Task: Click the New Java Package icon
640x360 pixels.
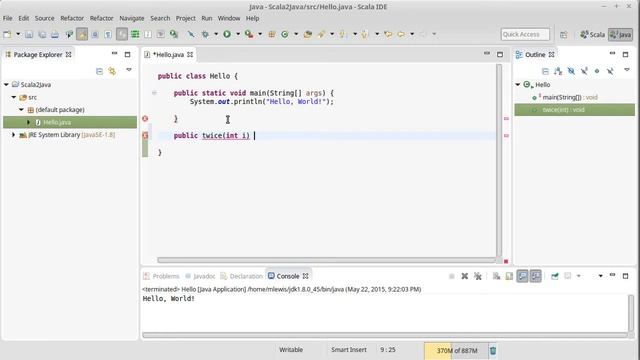Action: [x=272, y=34]
